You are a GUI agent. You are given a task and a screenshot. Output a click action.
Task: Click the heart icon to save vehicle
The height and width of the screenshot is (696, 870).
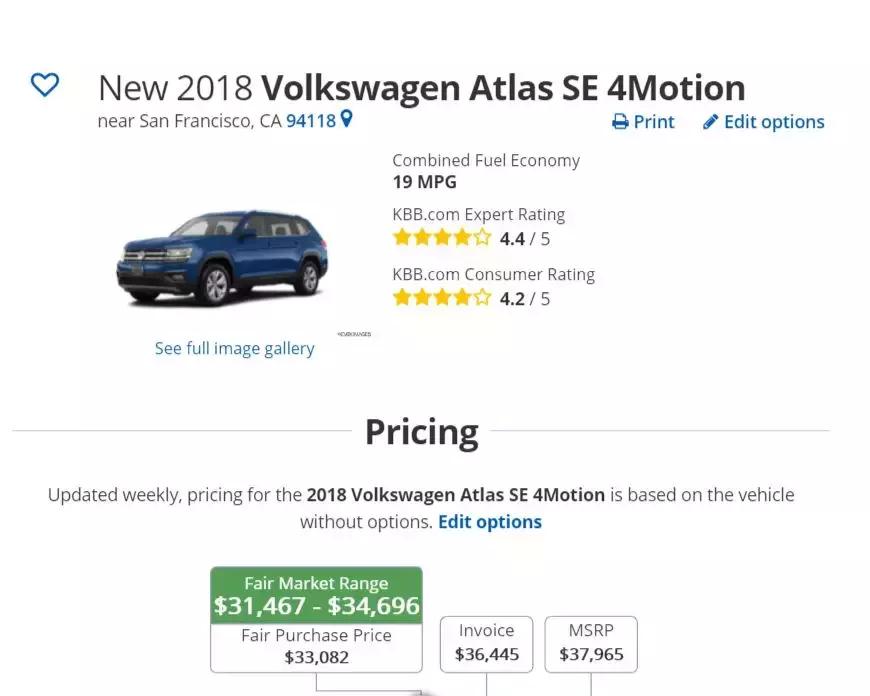coord(45,85)
